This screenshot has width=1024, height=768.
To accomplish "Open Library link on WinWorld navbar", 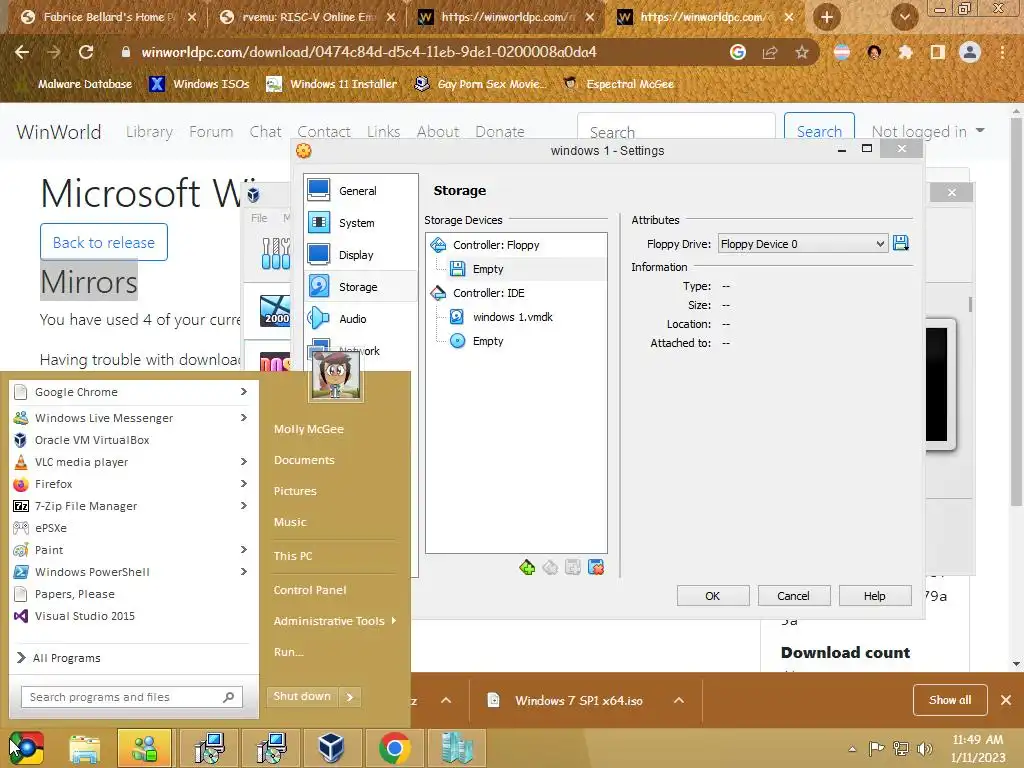I will (150, 131).
